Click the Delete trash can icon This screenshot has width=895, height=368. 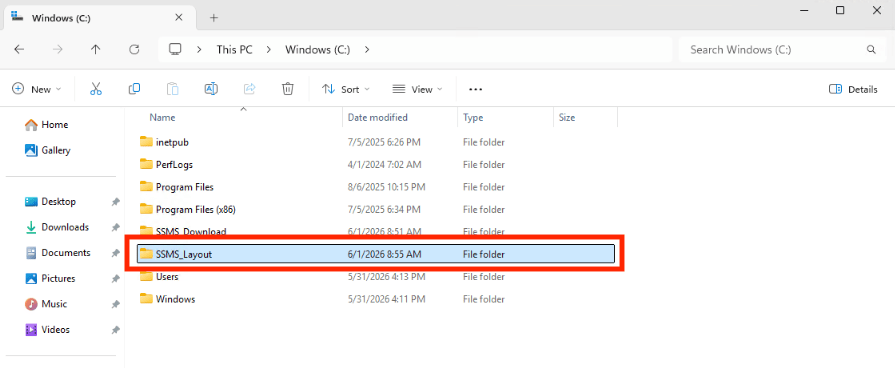pyautogui.click(x=288, y=89)
